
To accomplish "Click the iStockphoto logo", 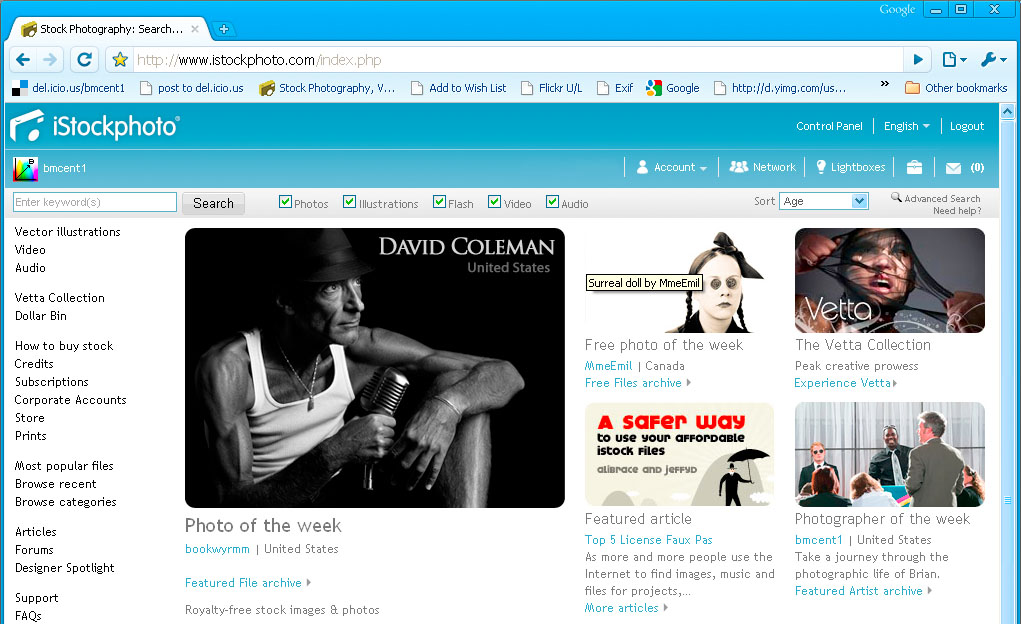I will 95,125.
